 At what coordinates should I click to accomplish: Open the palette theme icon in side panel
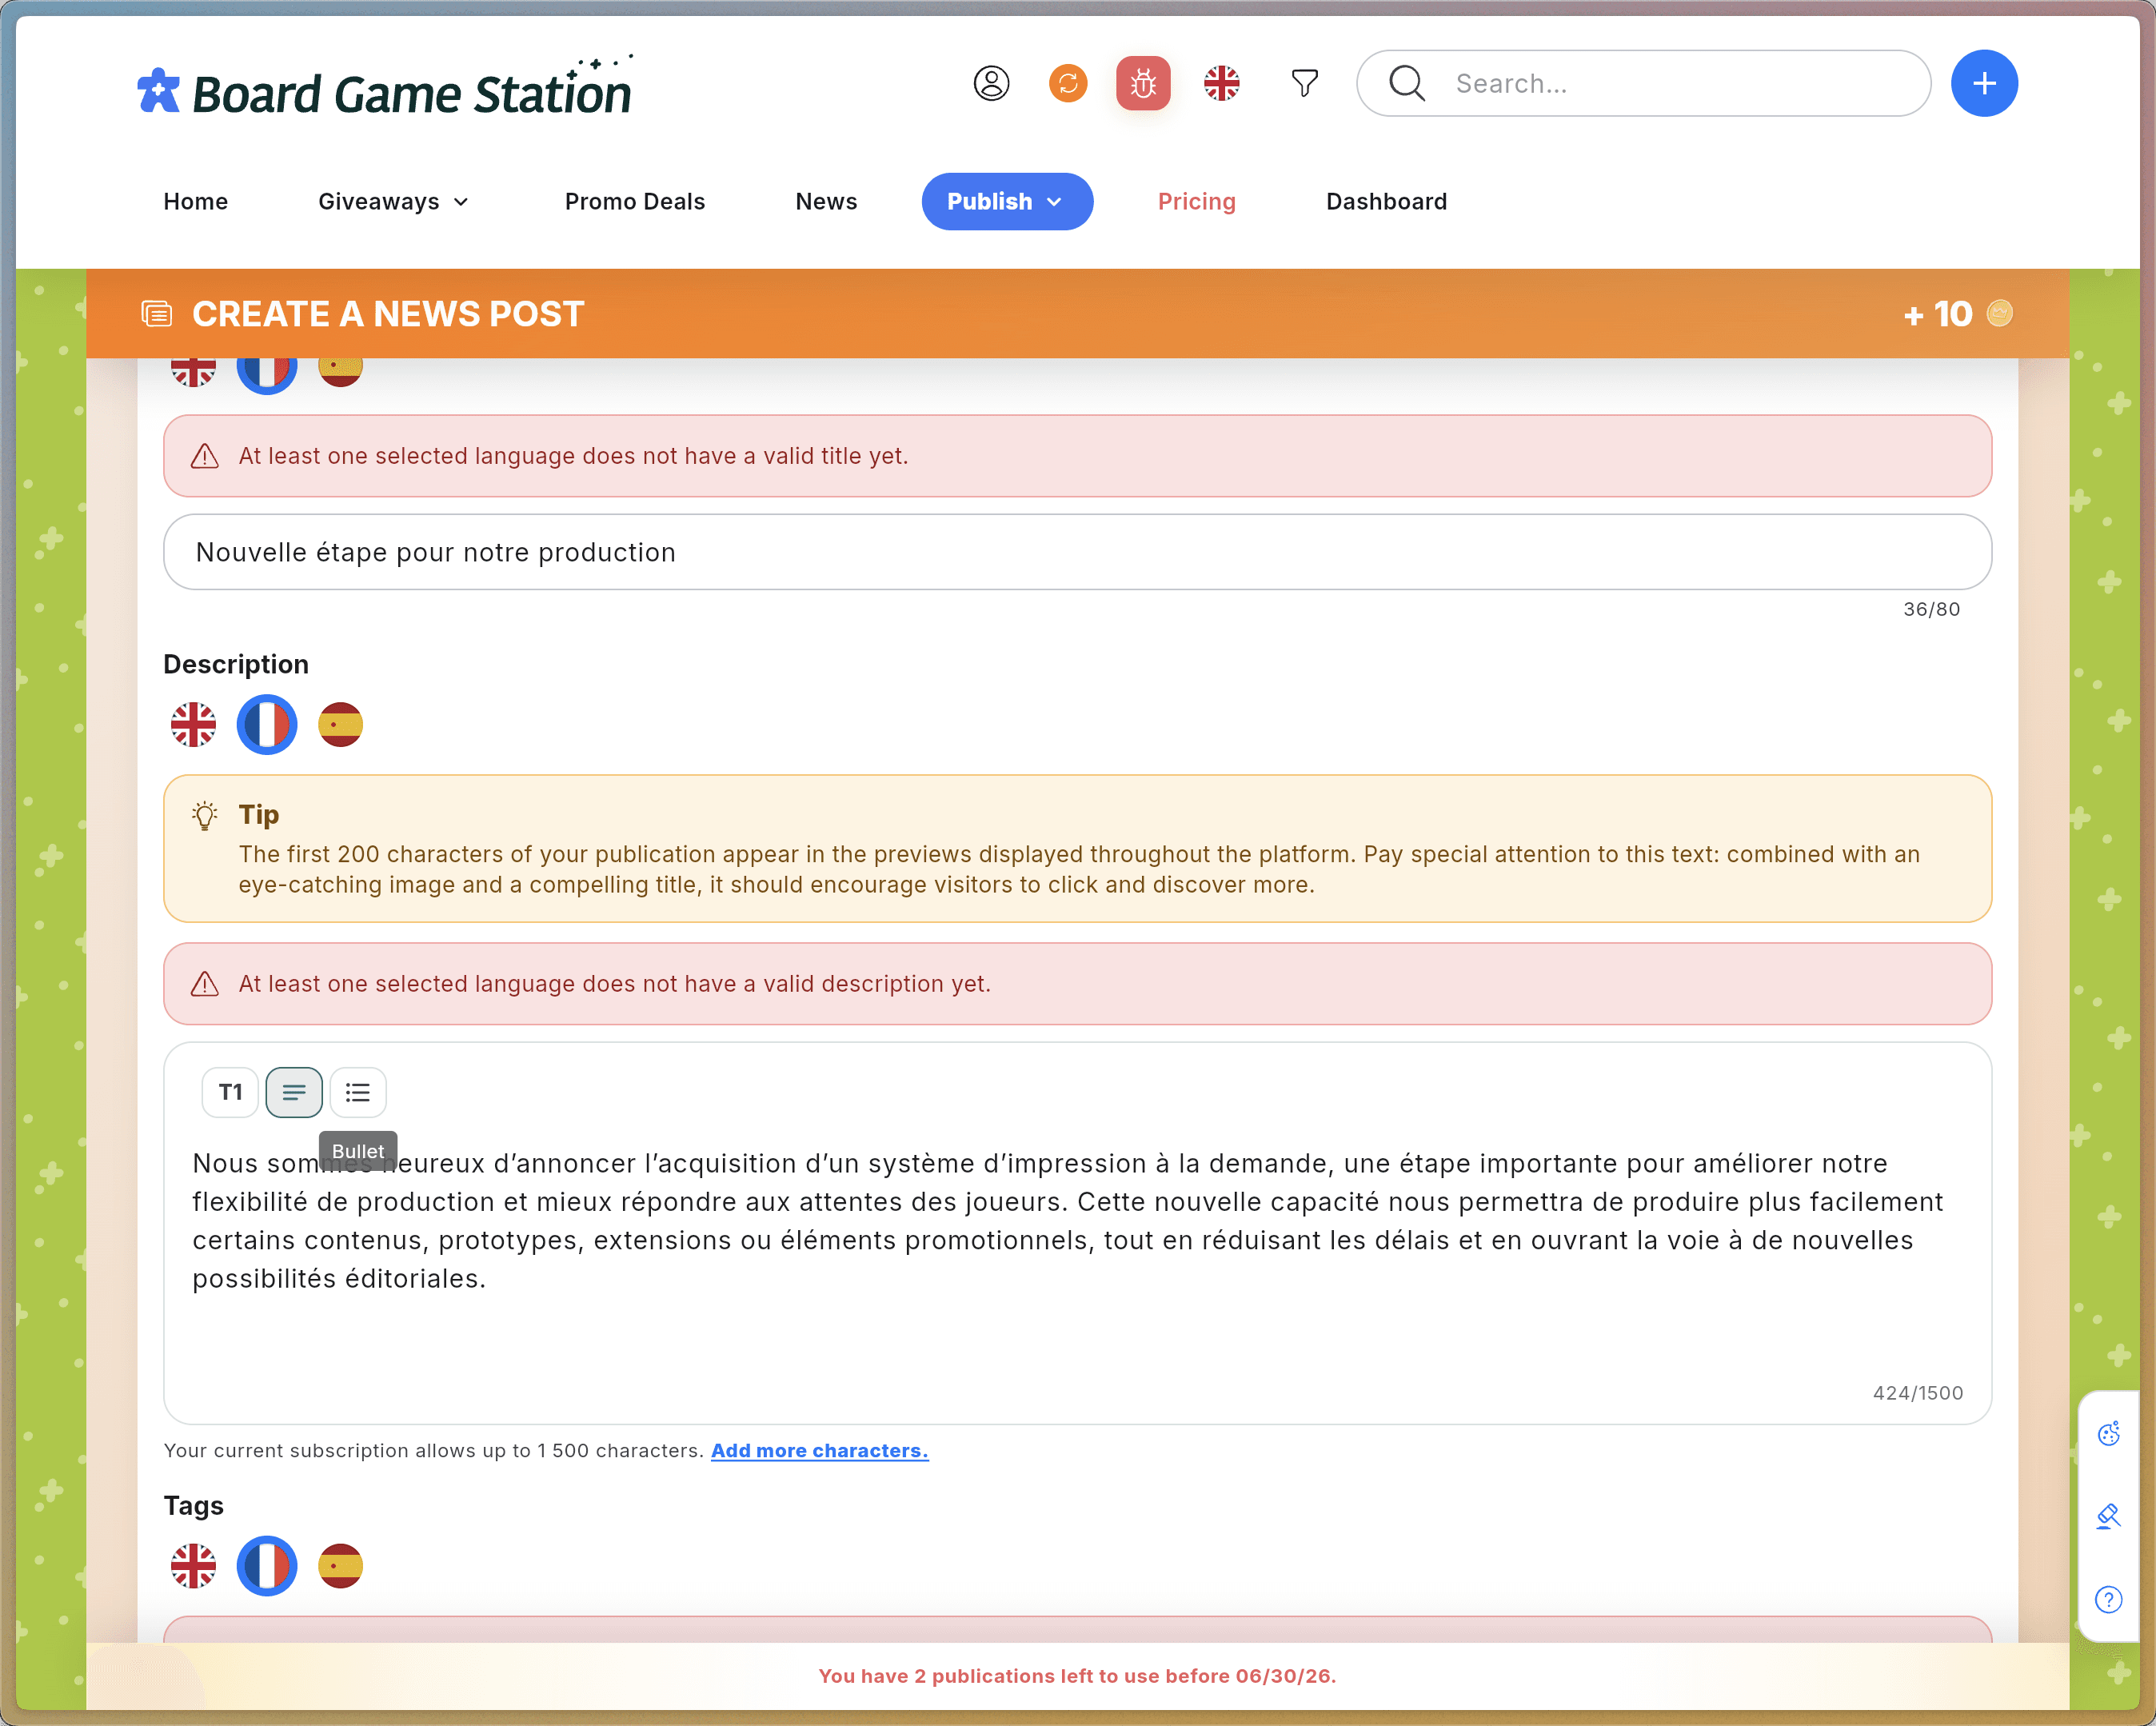(x=2108, y=1433)
